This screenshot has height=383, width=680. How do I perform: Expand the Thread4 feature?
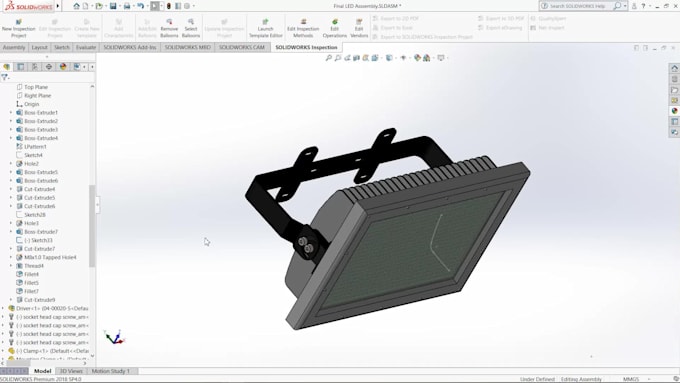coord(11,266)
